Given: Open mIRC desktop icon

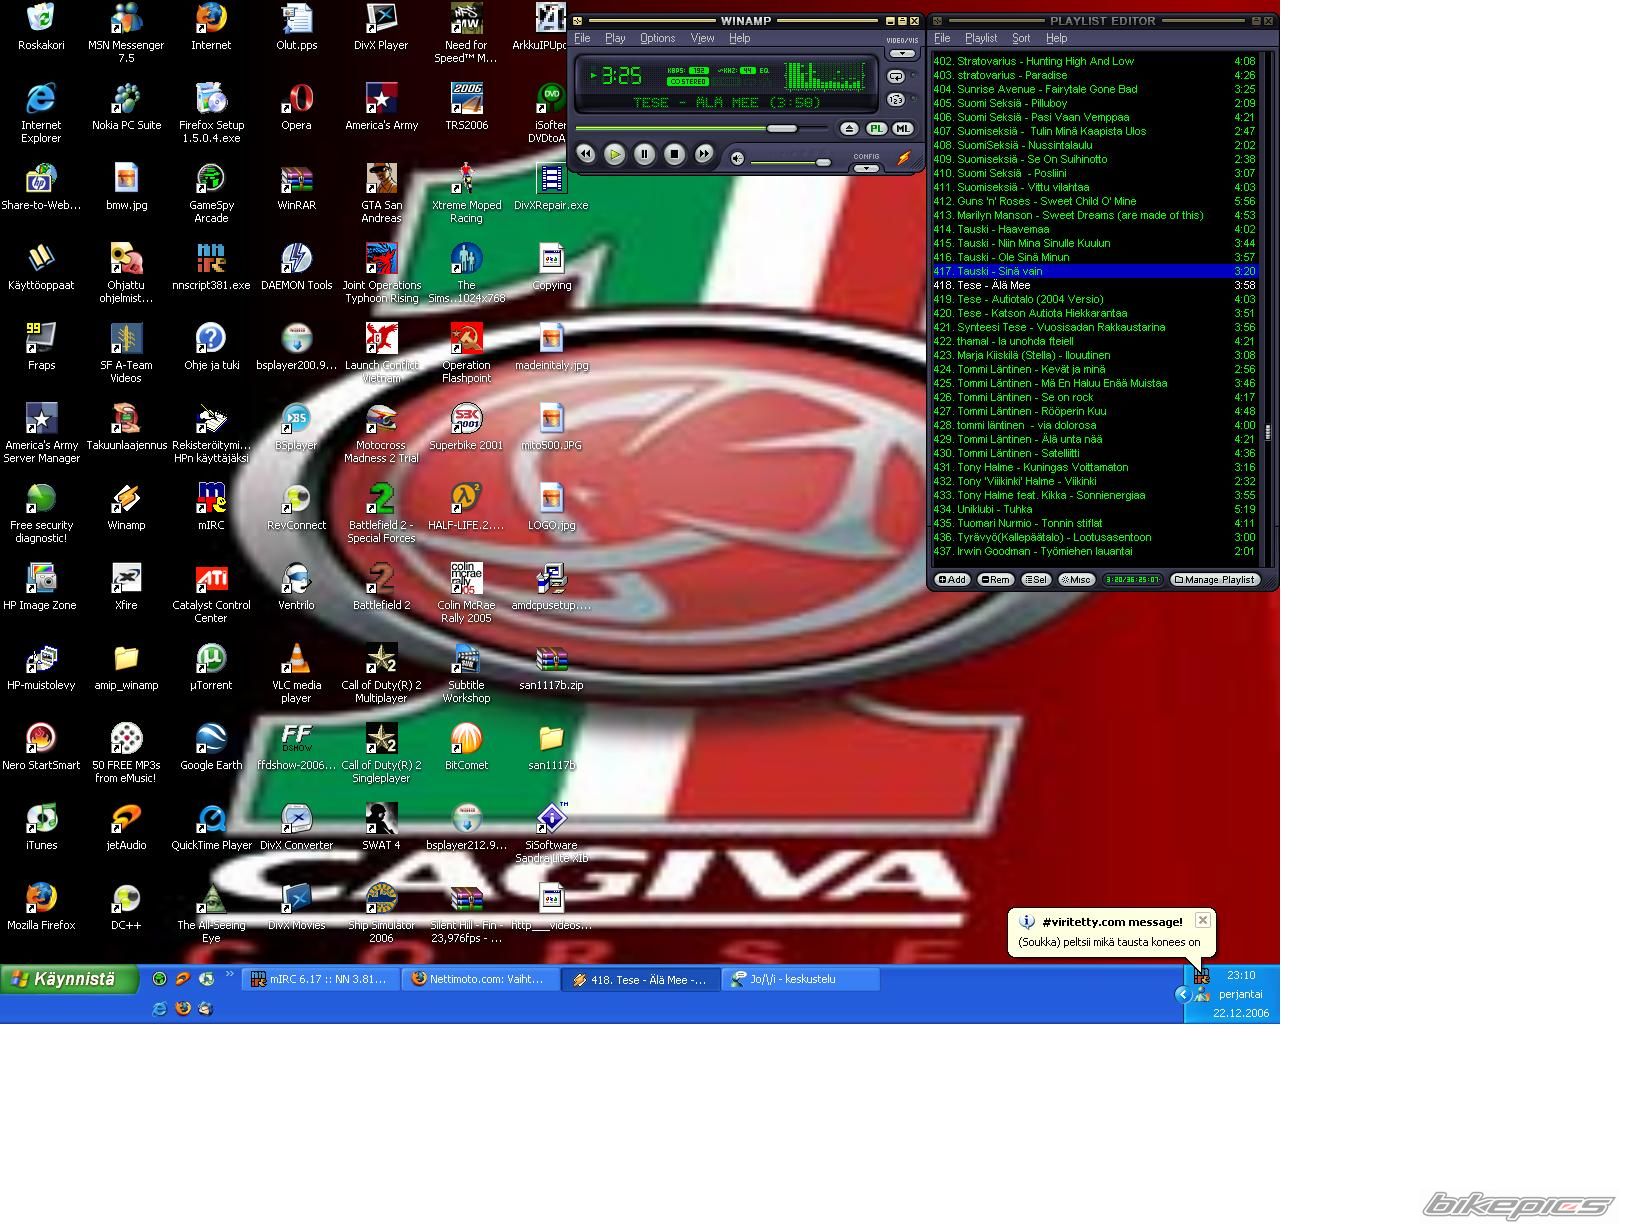Looking at the screenshot, I should [211, 506].
